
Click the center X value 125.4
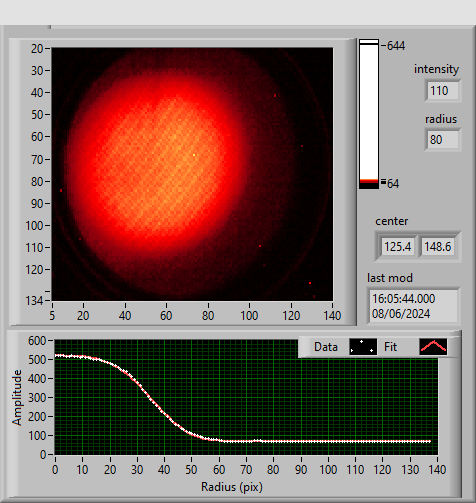point(398,247)
